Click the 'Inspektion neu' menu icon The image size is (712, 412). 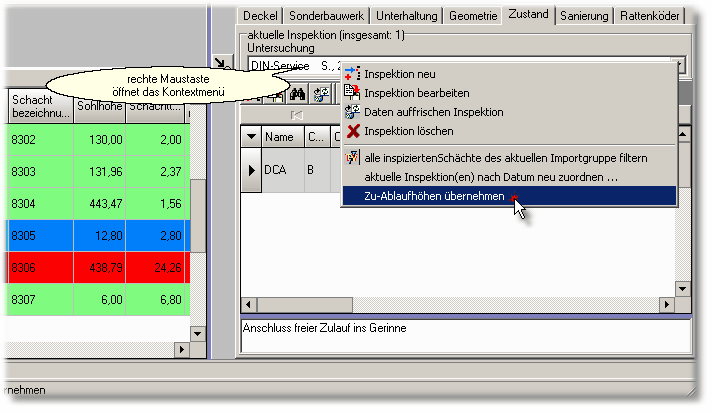point(351,74)
